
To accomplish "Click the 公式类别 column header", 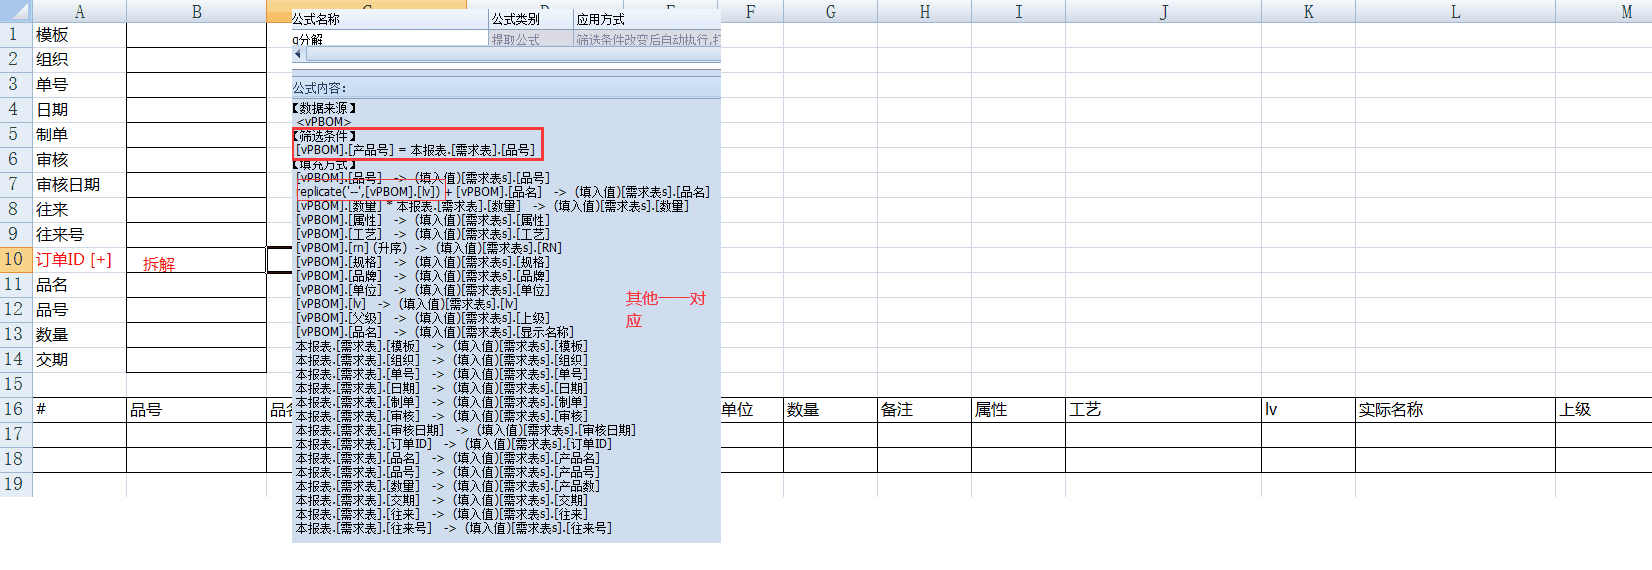I will pos(531,19).
